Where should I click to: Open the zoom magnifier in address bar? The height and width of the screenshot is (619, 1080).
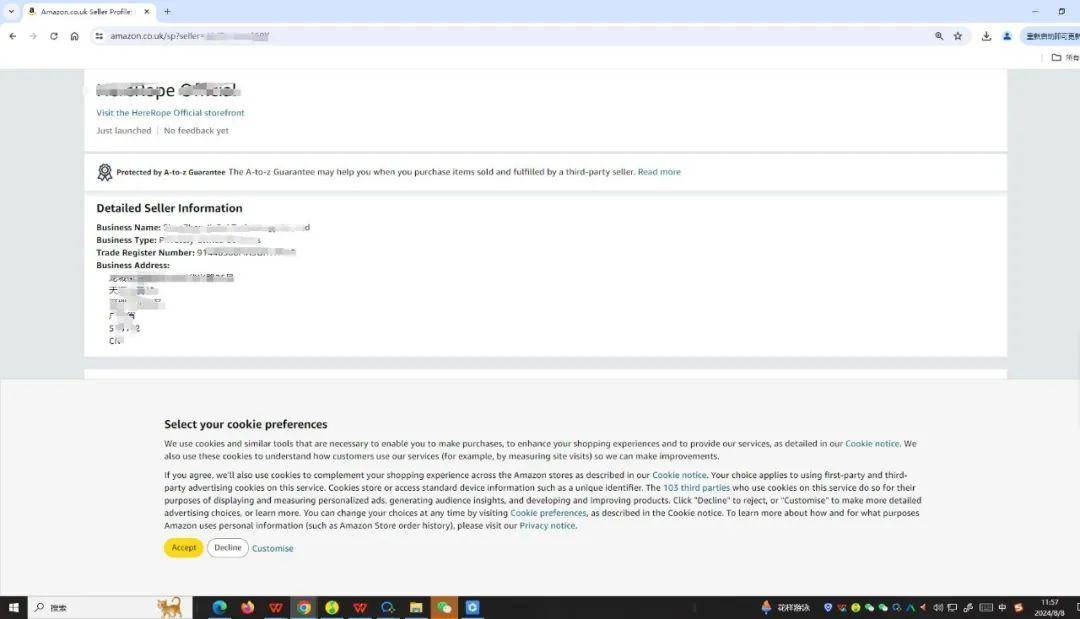pyautogui.click(x=939, y=36)
